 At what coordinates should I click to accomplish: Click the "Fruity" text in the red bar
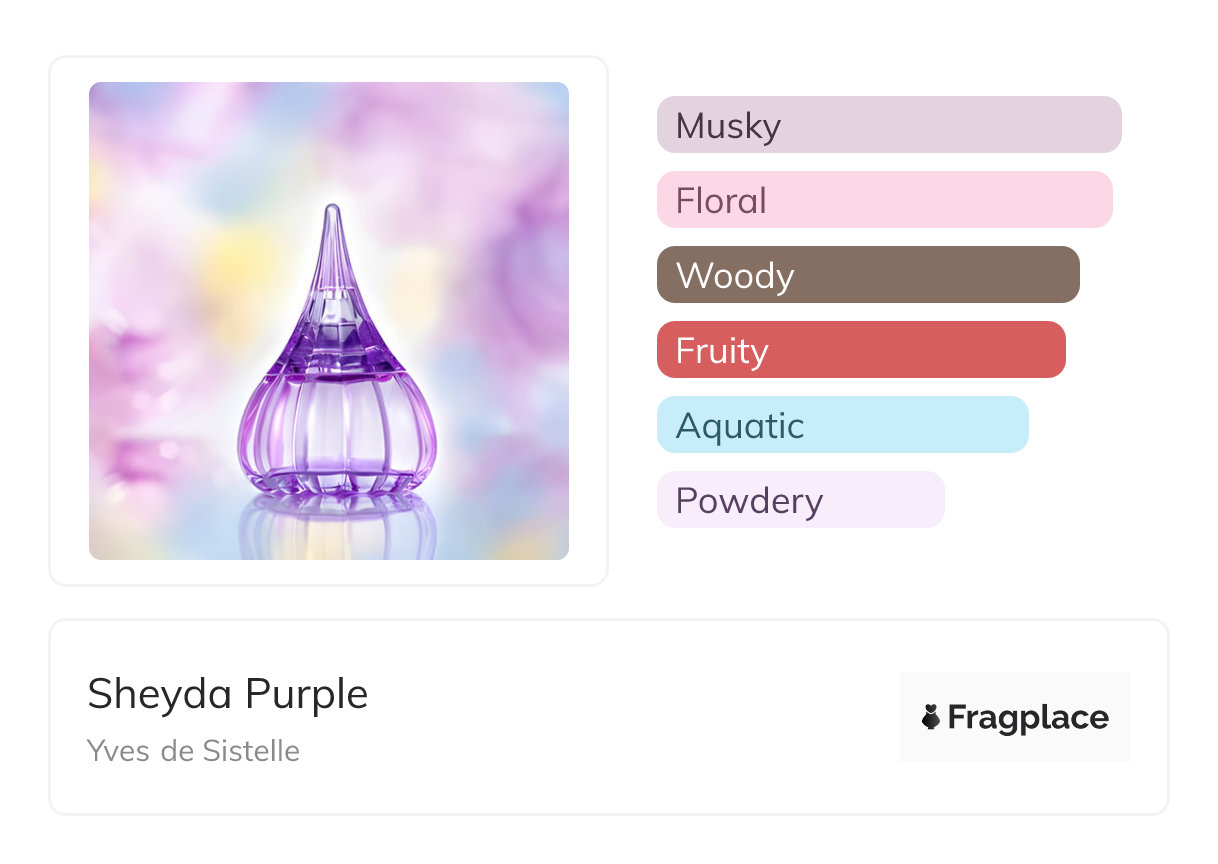pyautogui.click(x=722, y=351)
